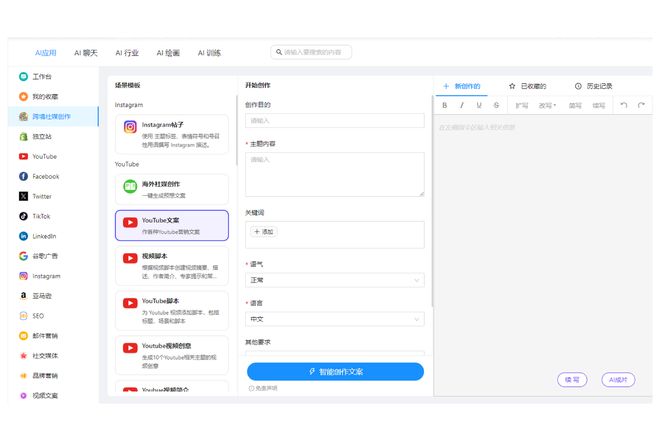Viewport: 660px width, 441px height.
Task: Open the 独立站 Shopify sidebar item
Action: click(53, 136)
